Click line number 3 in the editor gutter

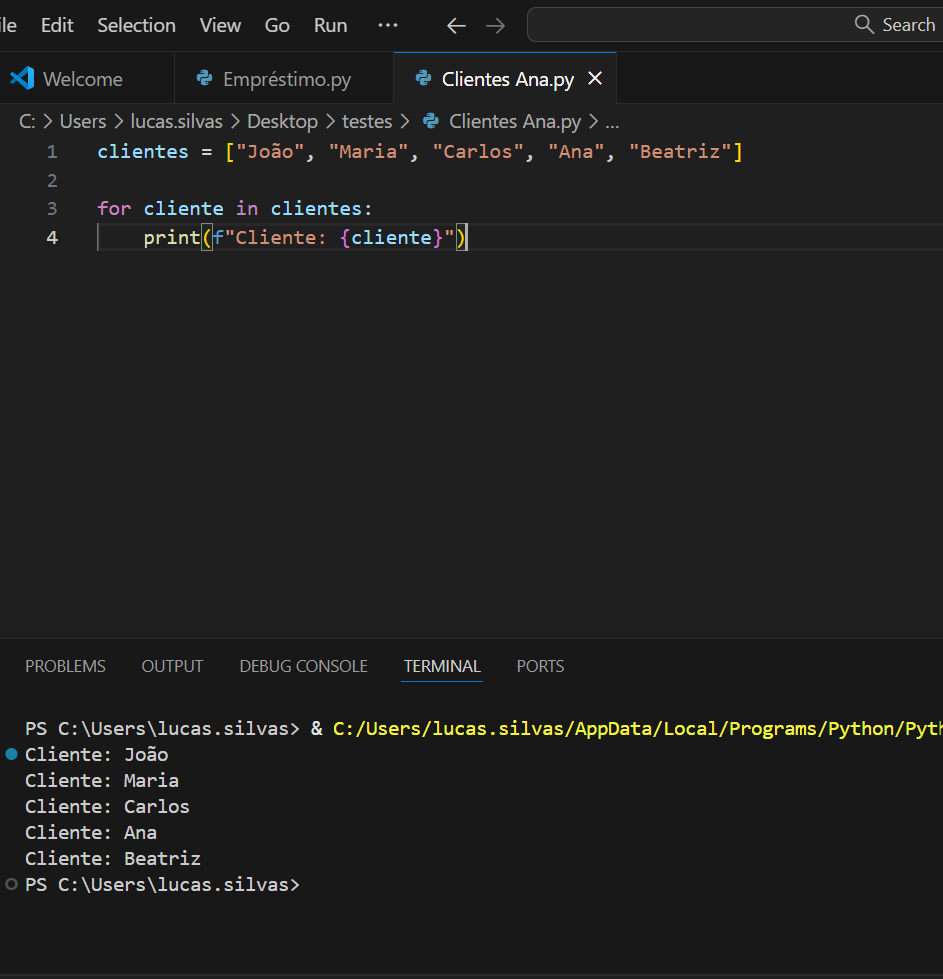[52, 209]
